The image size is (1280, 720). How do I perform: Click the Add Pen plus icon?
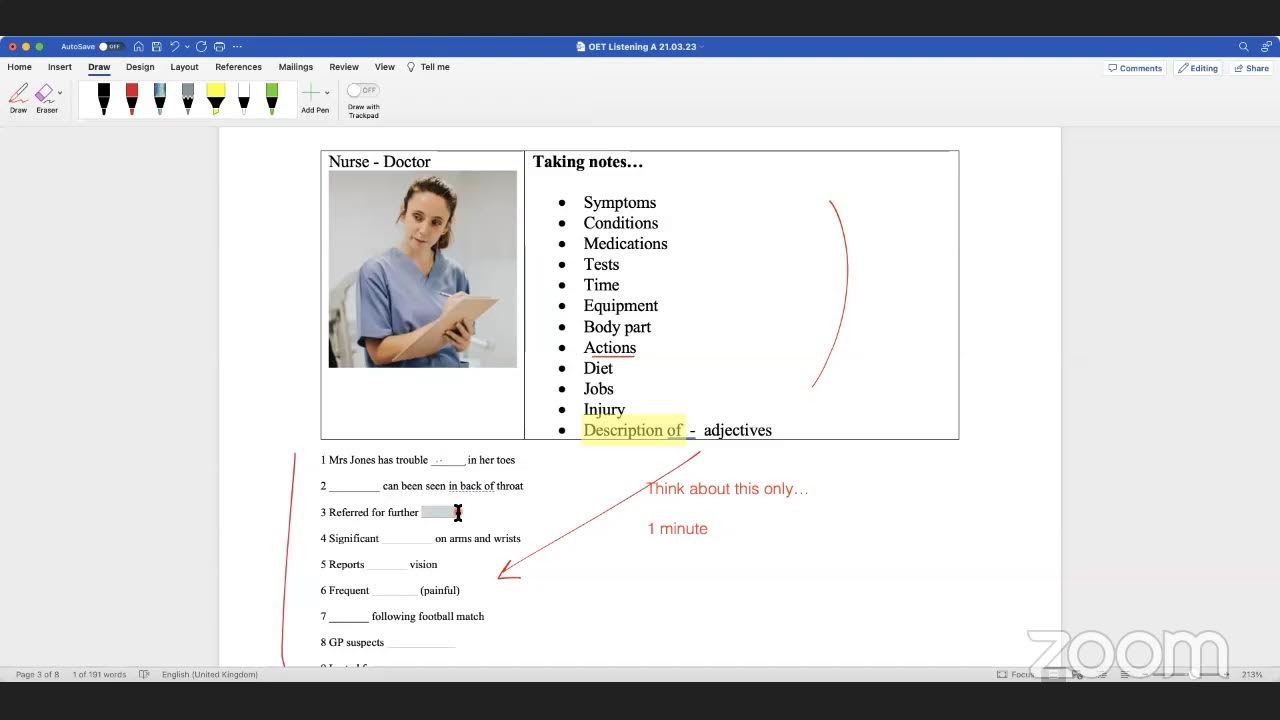click(x=311, y=93)
